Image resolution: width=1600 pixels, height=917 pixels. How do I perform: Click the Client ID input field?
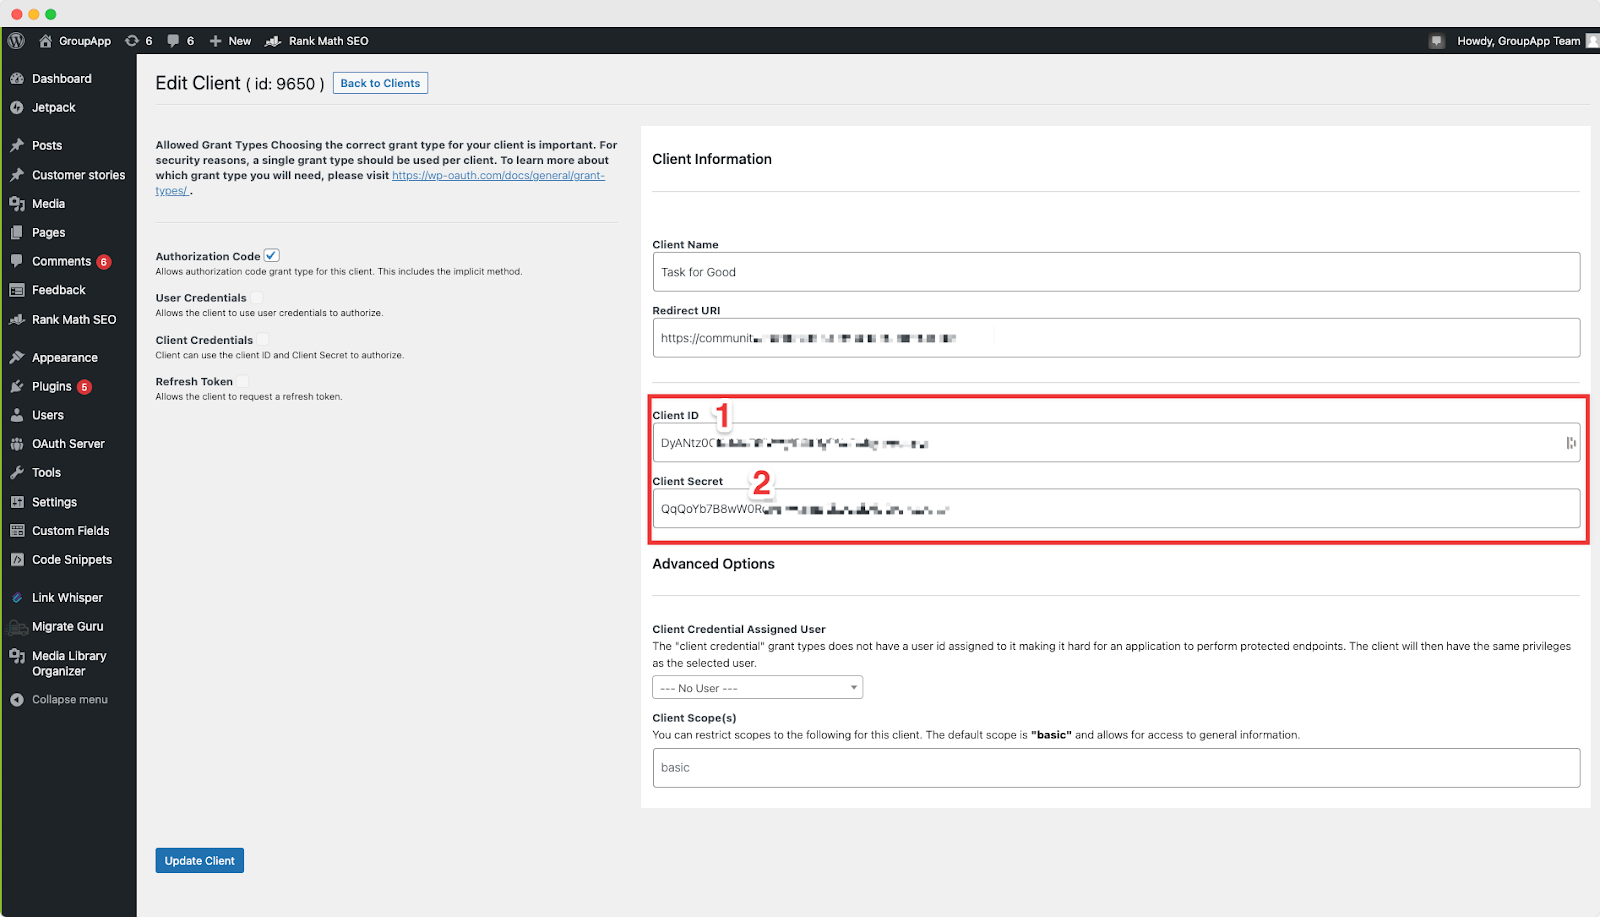1116,443
